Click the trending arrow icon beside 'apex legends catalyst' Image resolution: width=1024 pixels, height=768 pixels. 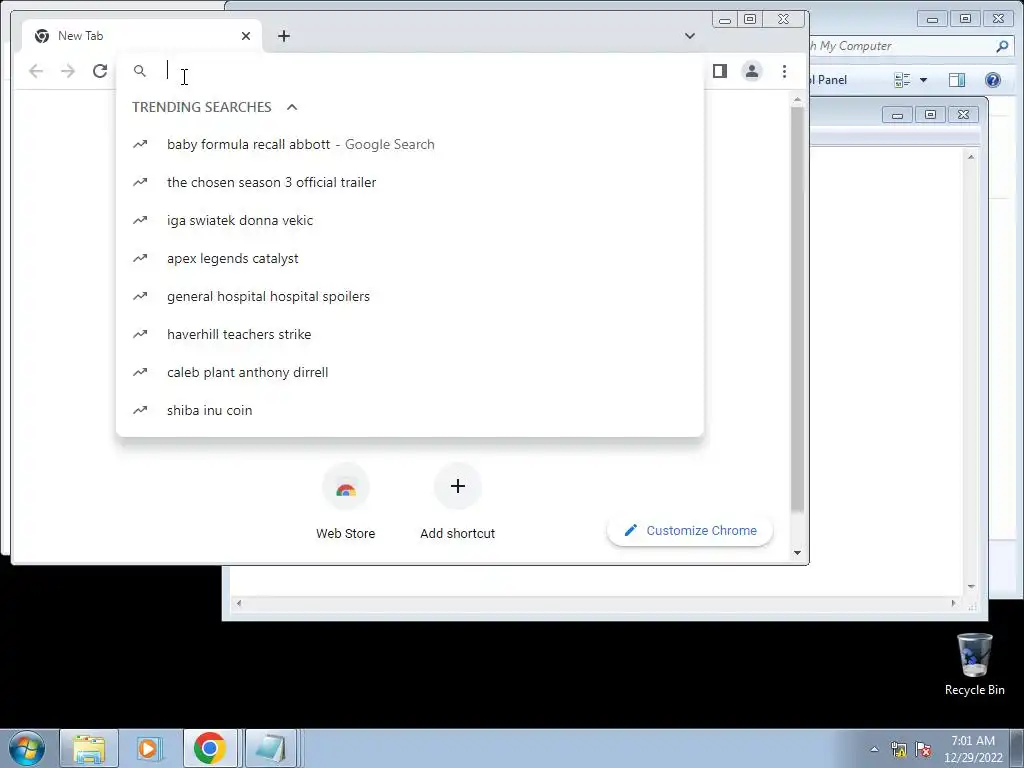pyautogui.click(x=140, y=258)
